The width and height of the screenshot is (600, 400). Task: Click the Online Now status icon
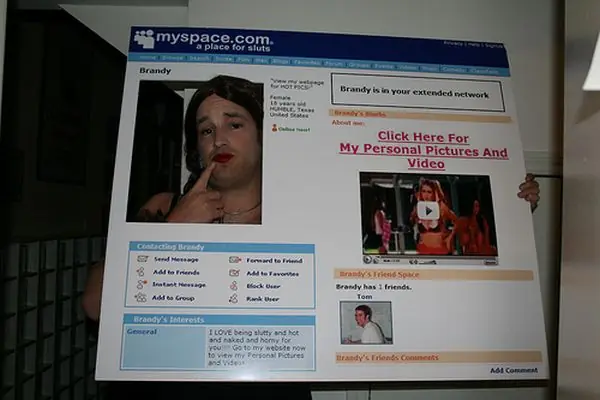[274, 128]
